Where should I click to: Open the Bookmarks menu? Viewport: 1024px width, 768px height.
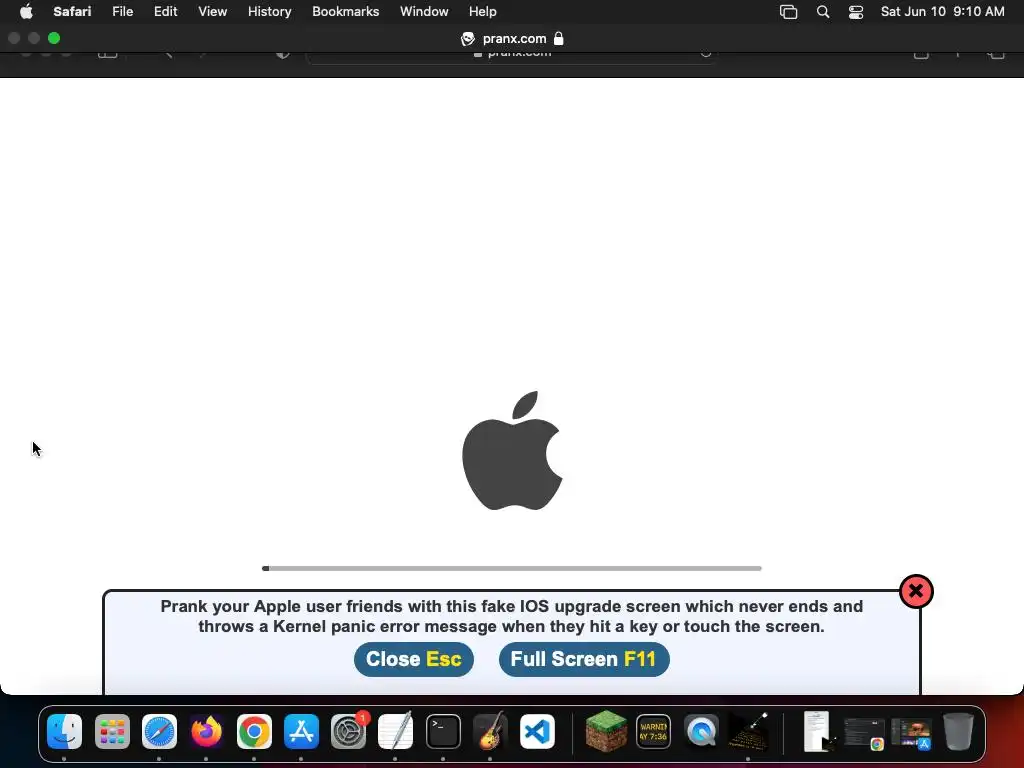[345, 12]
